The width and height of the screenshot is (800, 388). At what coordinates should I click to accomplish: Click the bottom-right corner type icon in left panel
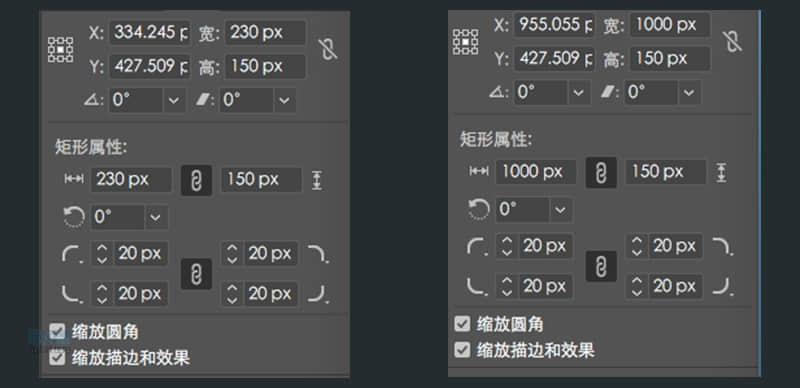(318, 294)
